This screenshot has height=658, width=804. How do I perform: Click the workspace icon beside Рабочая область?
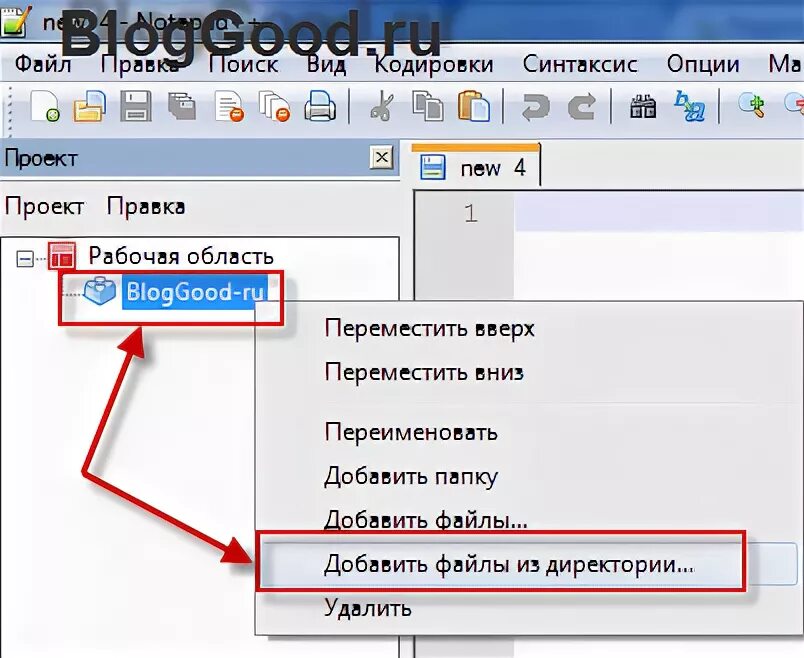tap(62, 255)
